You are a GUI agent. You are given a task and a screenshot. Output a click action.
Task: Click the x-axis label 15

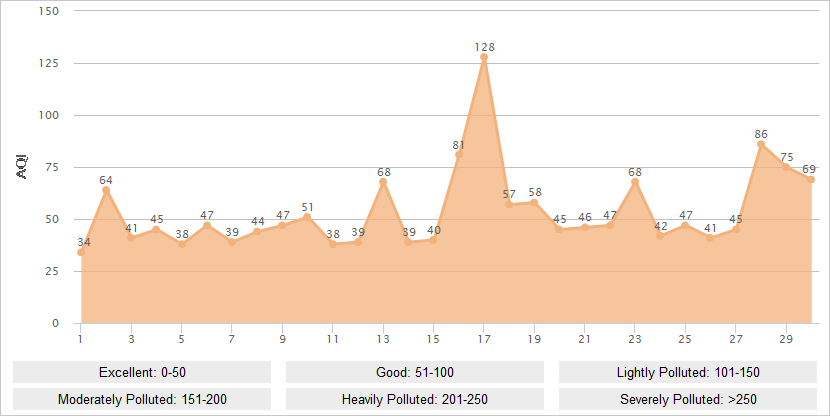434,339
